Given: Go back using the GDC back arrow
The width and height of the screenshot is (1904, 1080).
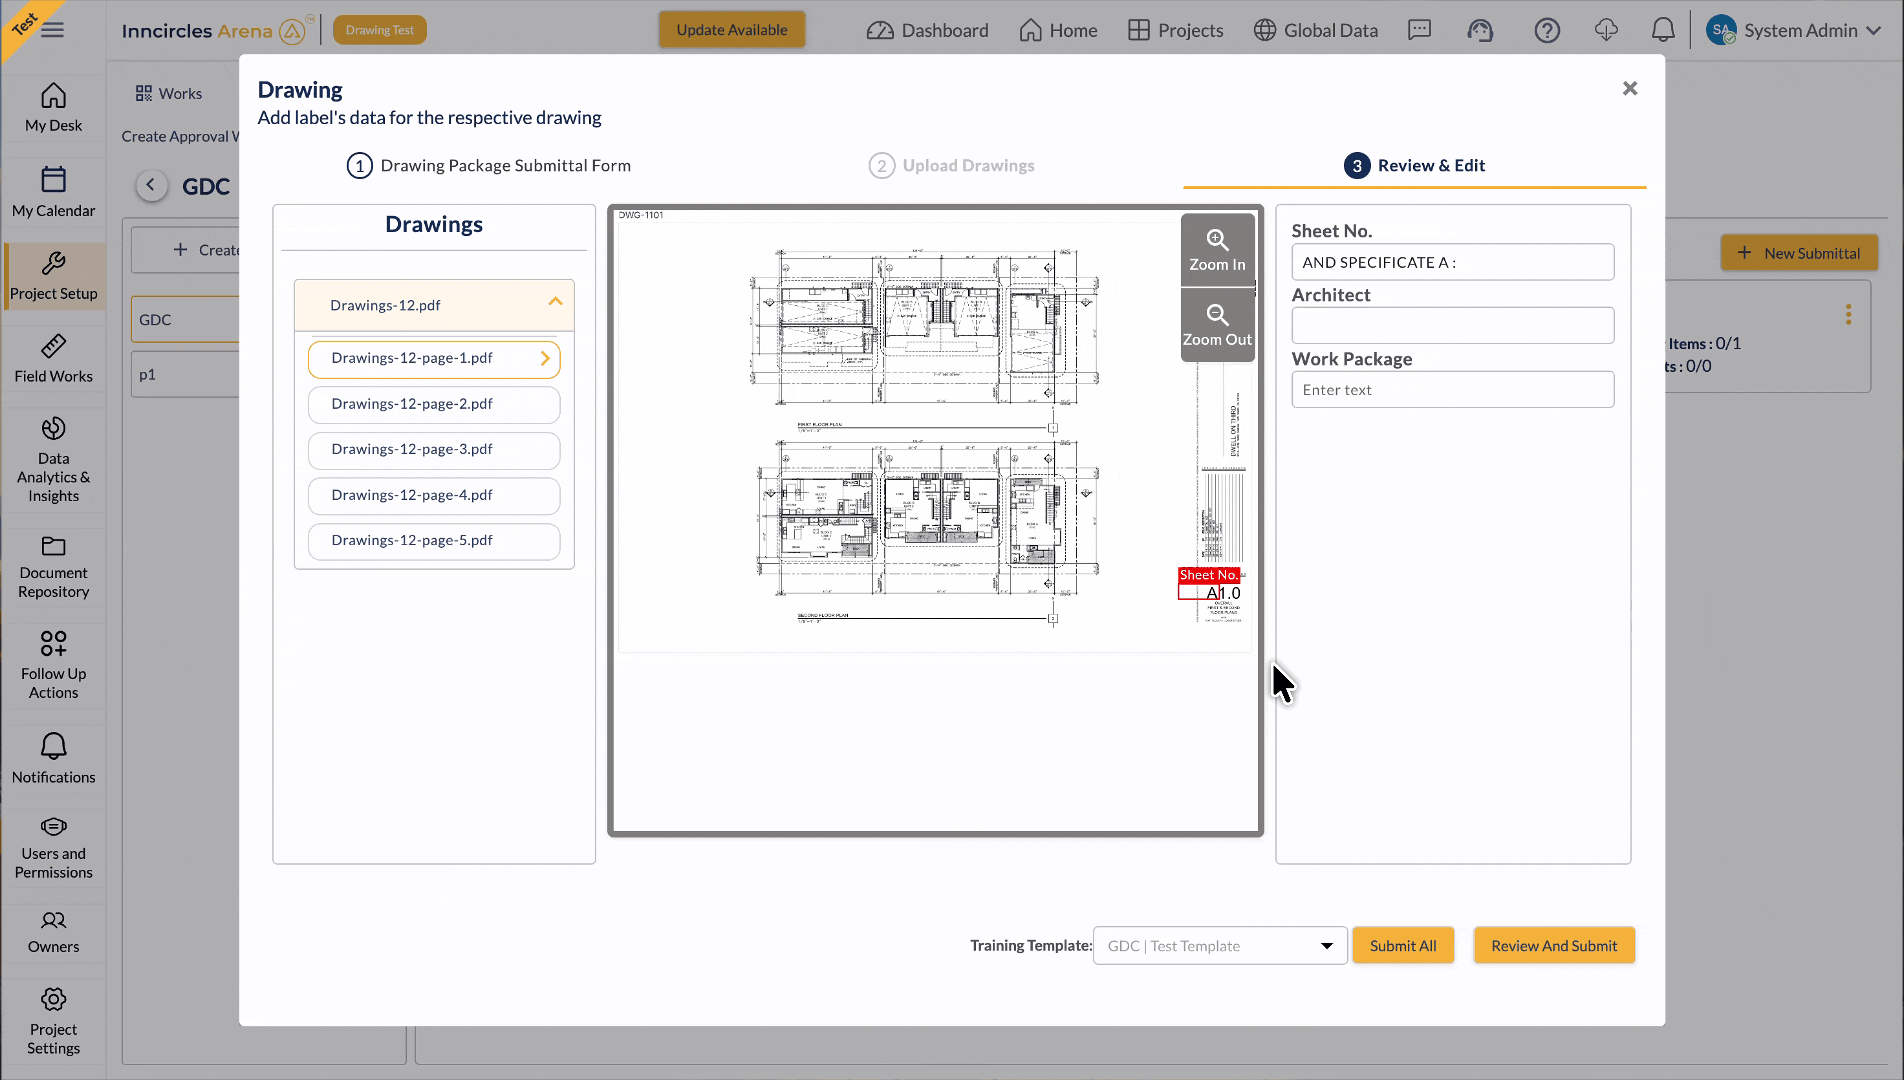Looking at the screenshot, I should (151, 185).
